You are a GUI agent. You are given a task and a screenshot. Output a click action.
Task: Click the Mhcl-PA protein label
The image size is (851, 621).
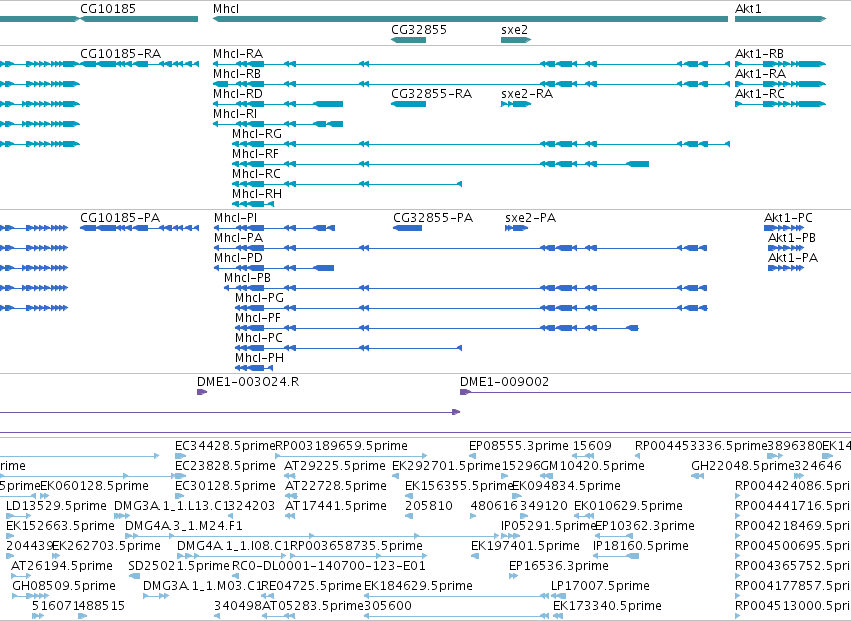tap(238, 238)
